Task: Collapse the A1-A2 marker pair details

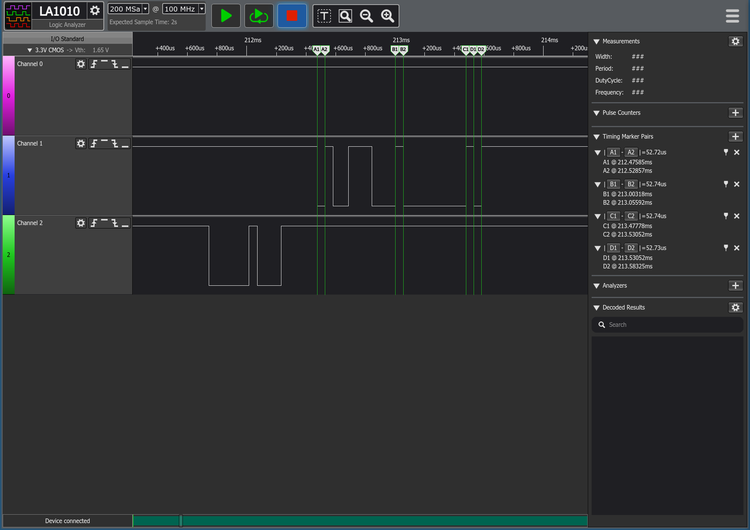Action: point(597,153)
